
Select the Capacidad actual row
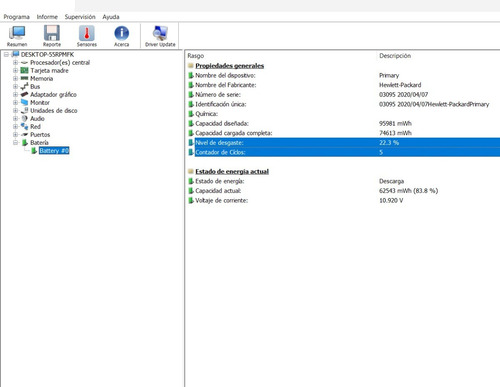coord(343,191)
